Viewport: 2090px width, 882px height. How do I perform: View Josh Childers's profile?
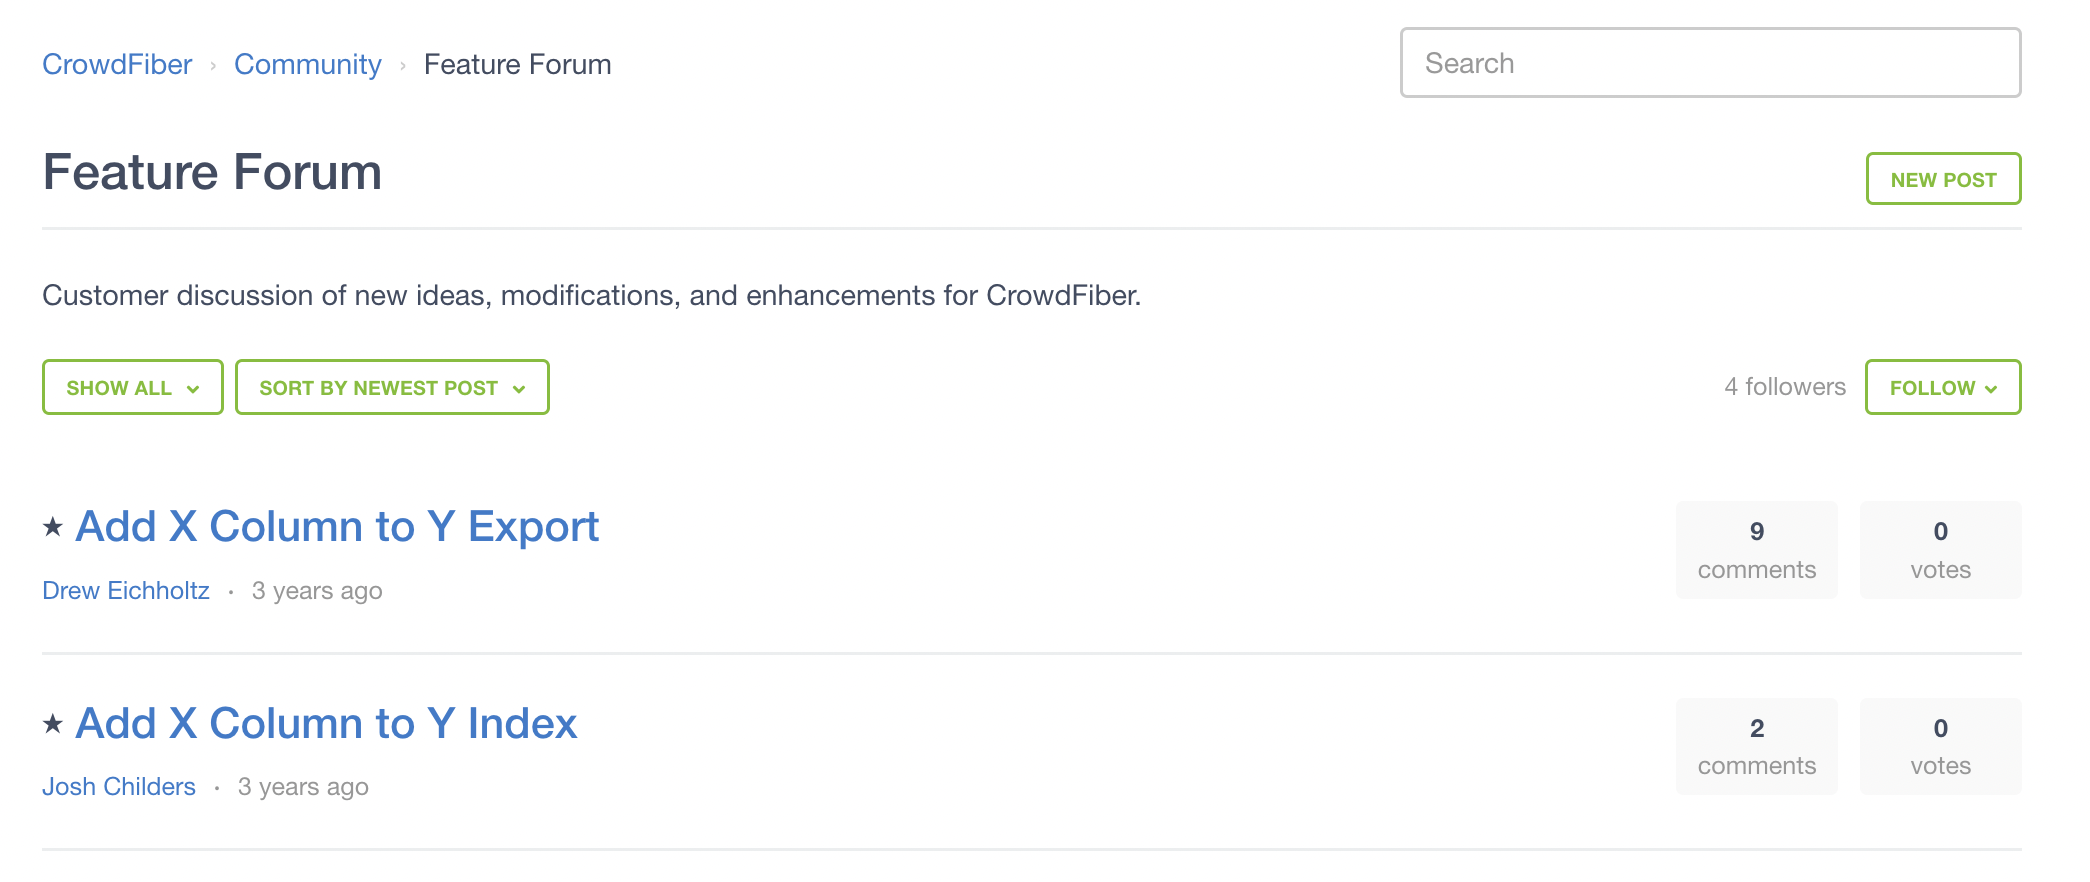click(118, 786)
